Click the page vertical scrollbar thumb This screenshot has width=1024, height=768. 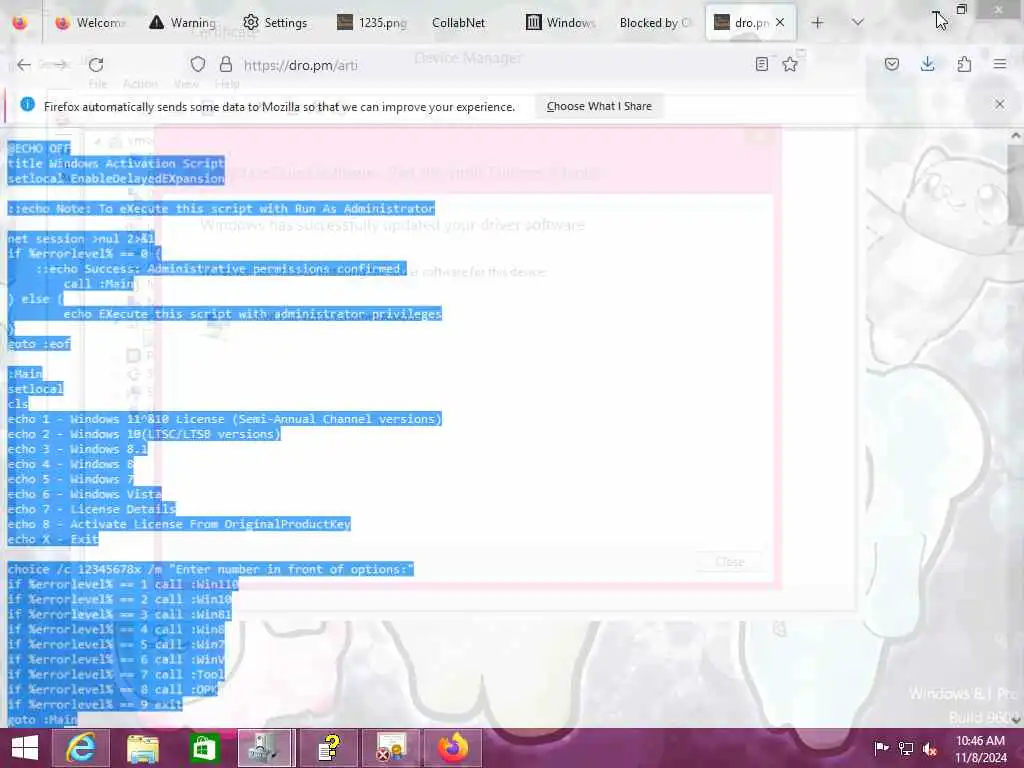[1015, 186]
